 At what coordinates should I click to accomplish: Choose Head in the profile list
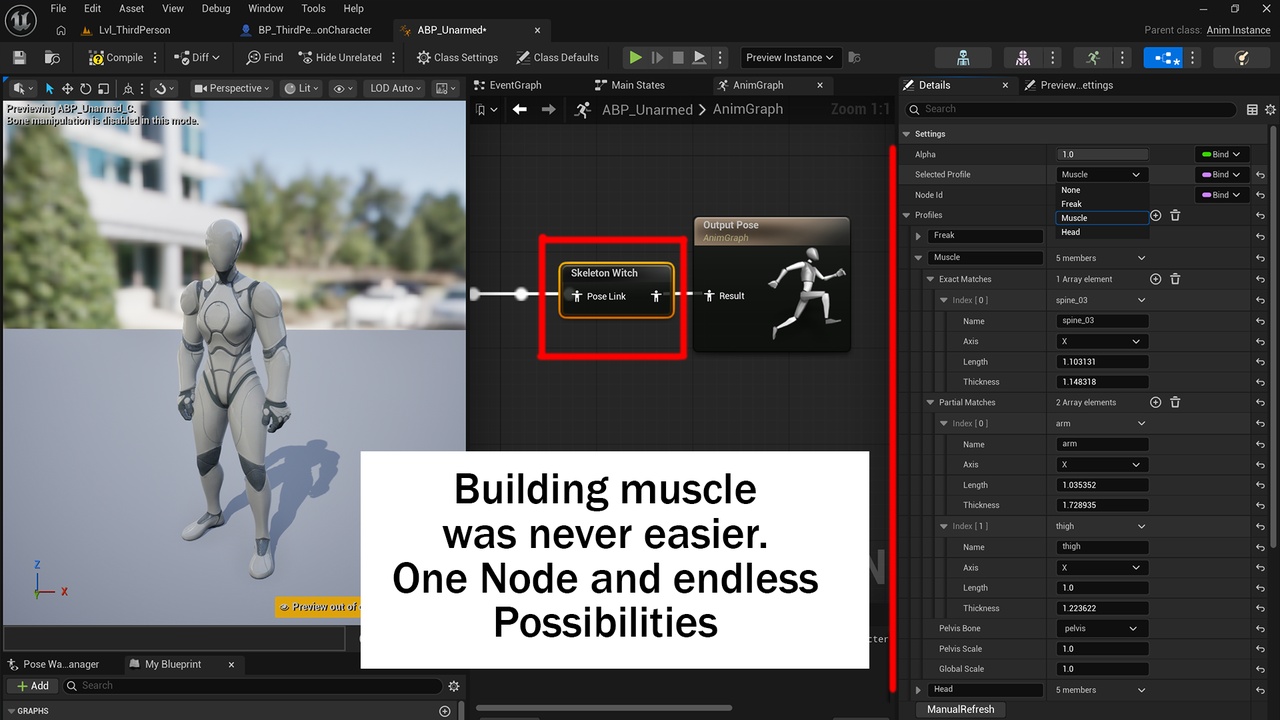(x=1102, y=232)
